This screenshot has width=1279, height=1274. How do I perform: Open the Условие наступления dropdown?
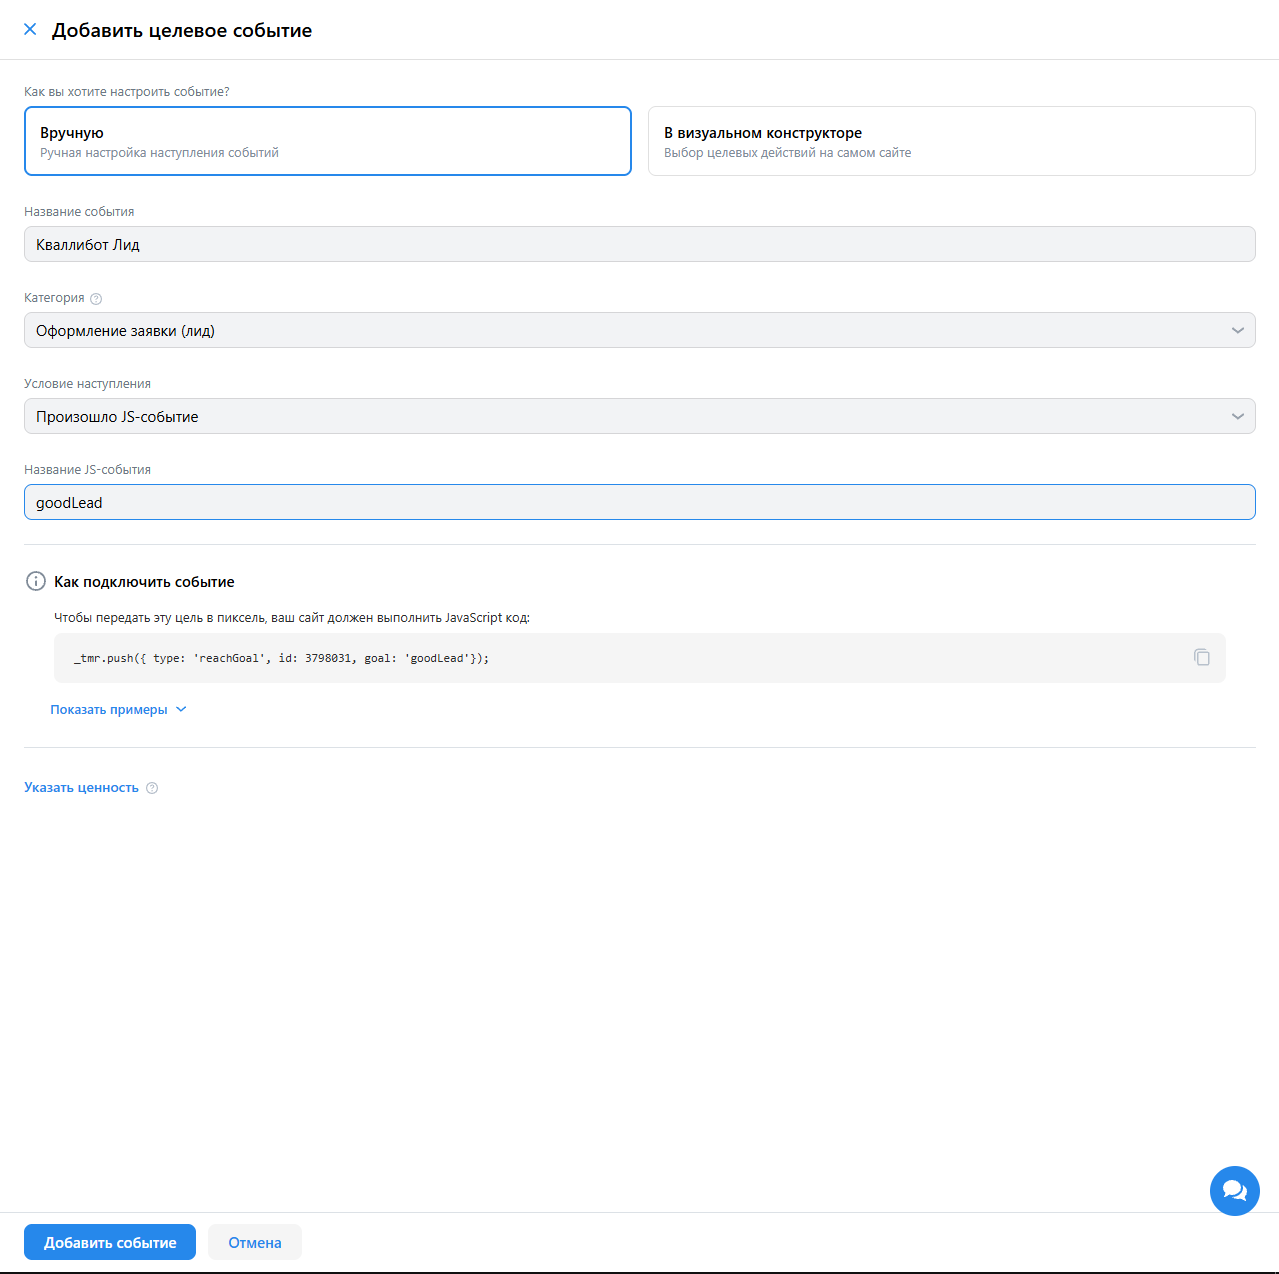tap(639, 416)
